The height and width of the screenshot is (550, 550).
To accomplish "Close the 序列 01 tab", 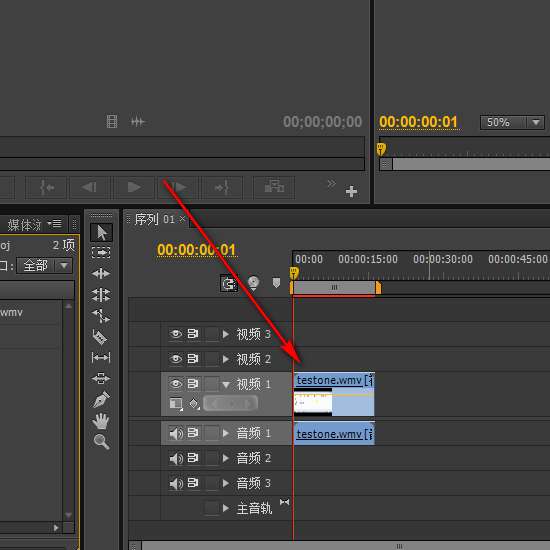I will pyautogui.click(x=182, y=219).
